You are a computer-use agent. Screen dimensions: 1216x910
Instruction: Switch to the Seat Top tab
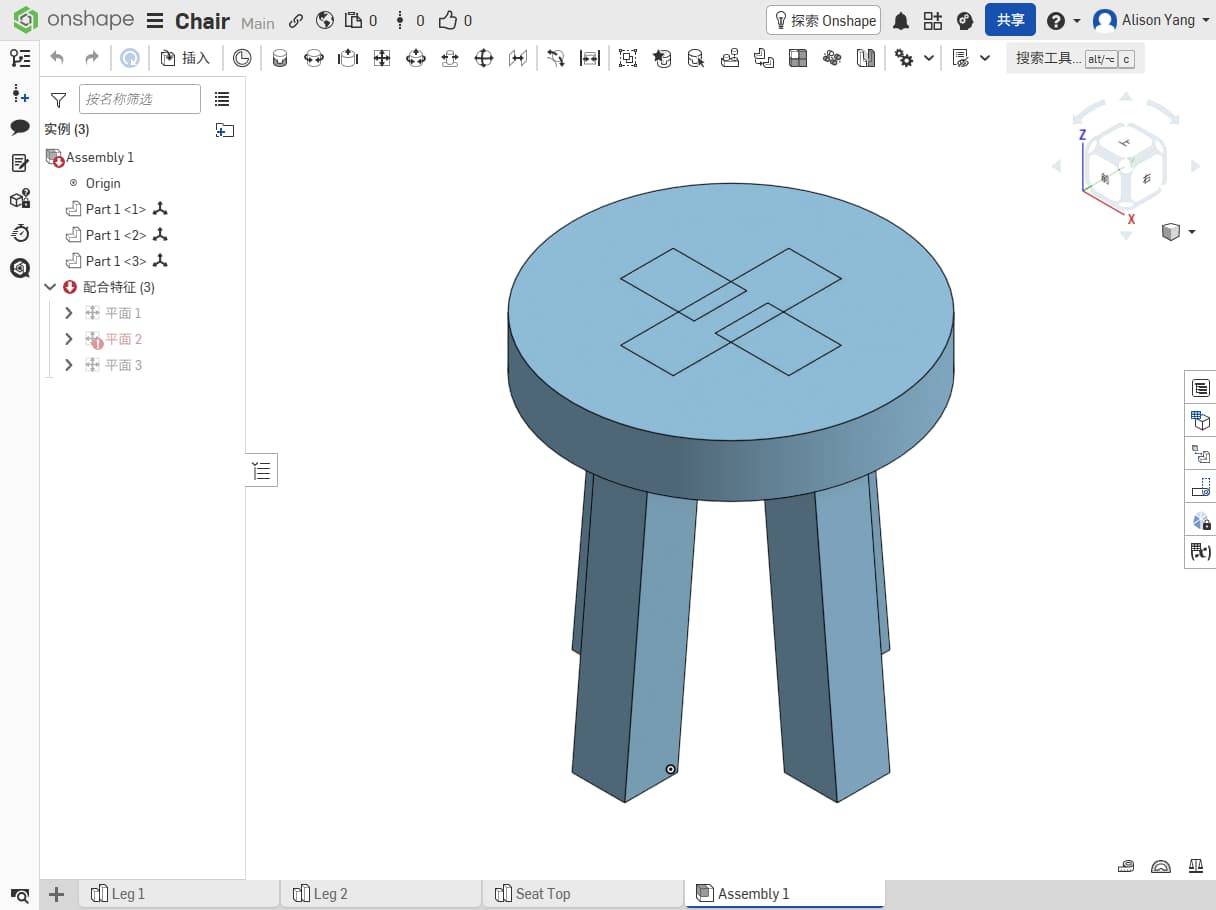[x=542, y=894]
